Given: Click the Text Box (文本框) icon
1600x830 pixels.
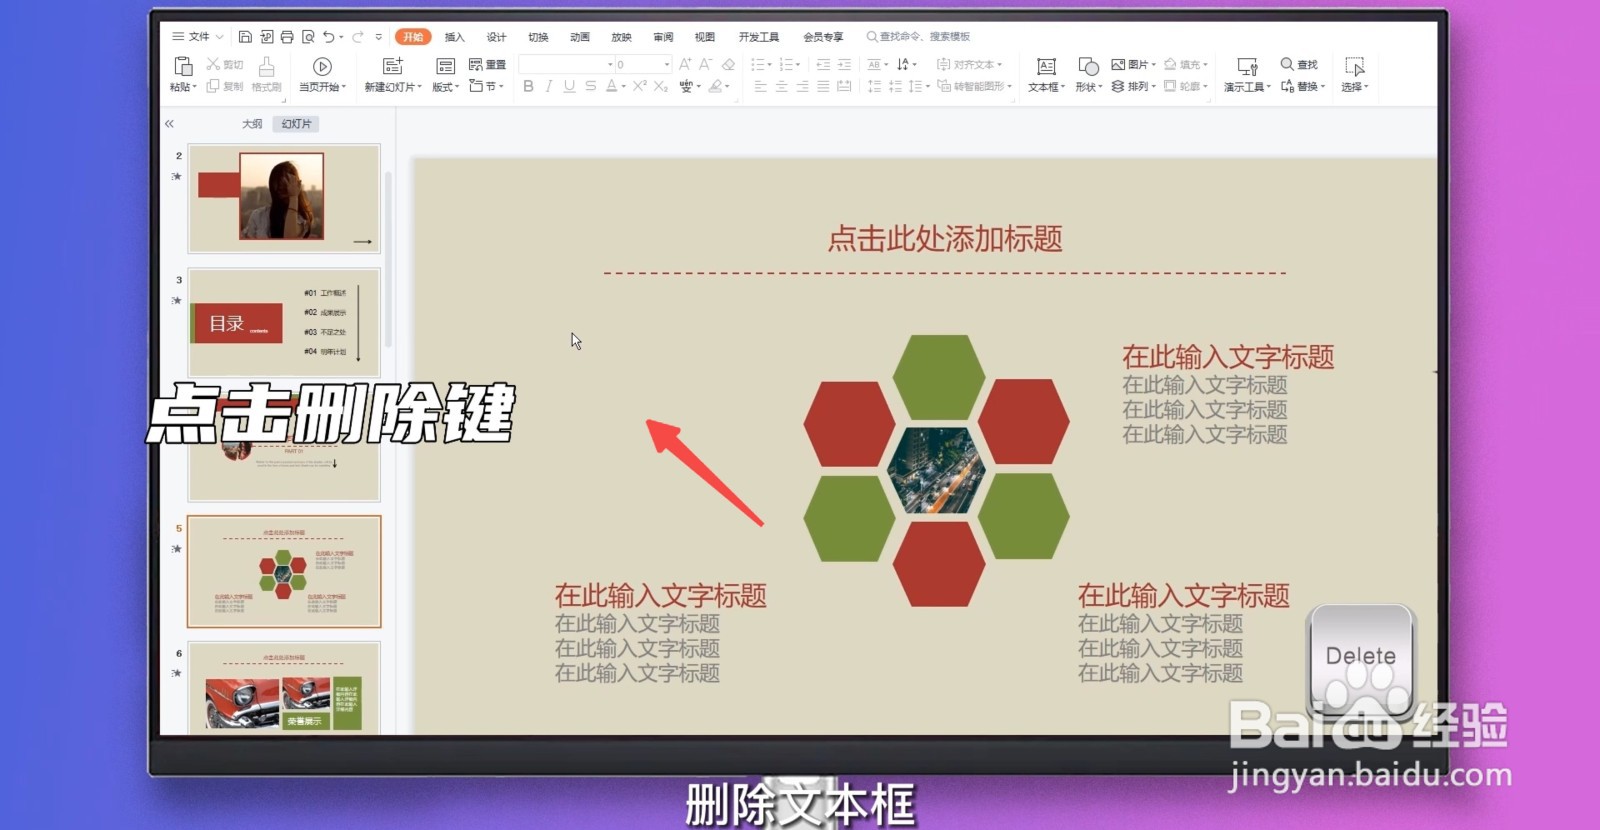Looking at the screenshot, I should (1046, 67).
